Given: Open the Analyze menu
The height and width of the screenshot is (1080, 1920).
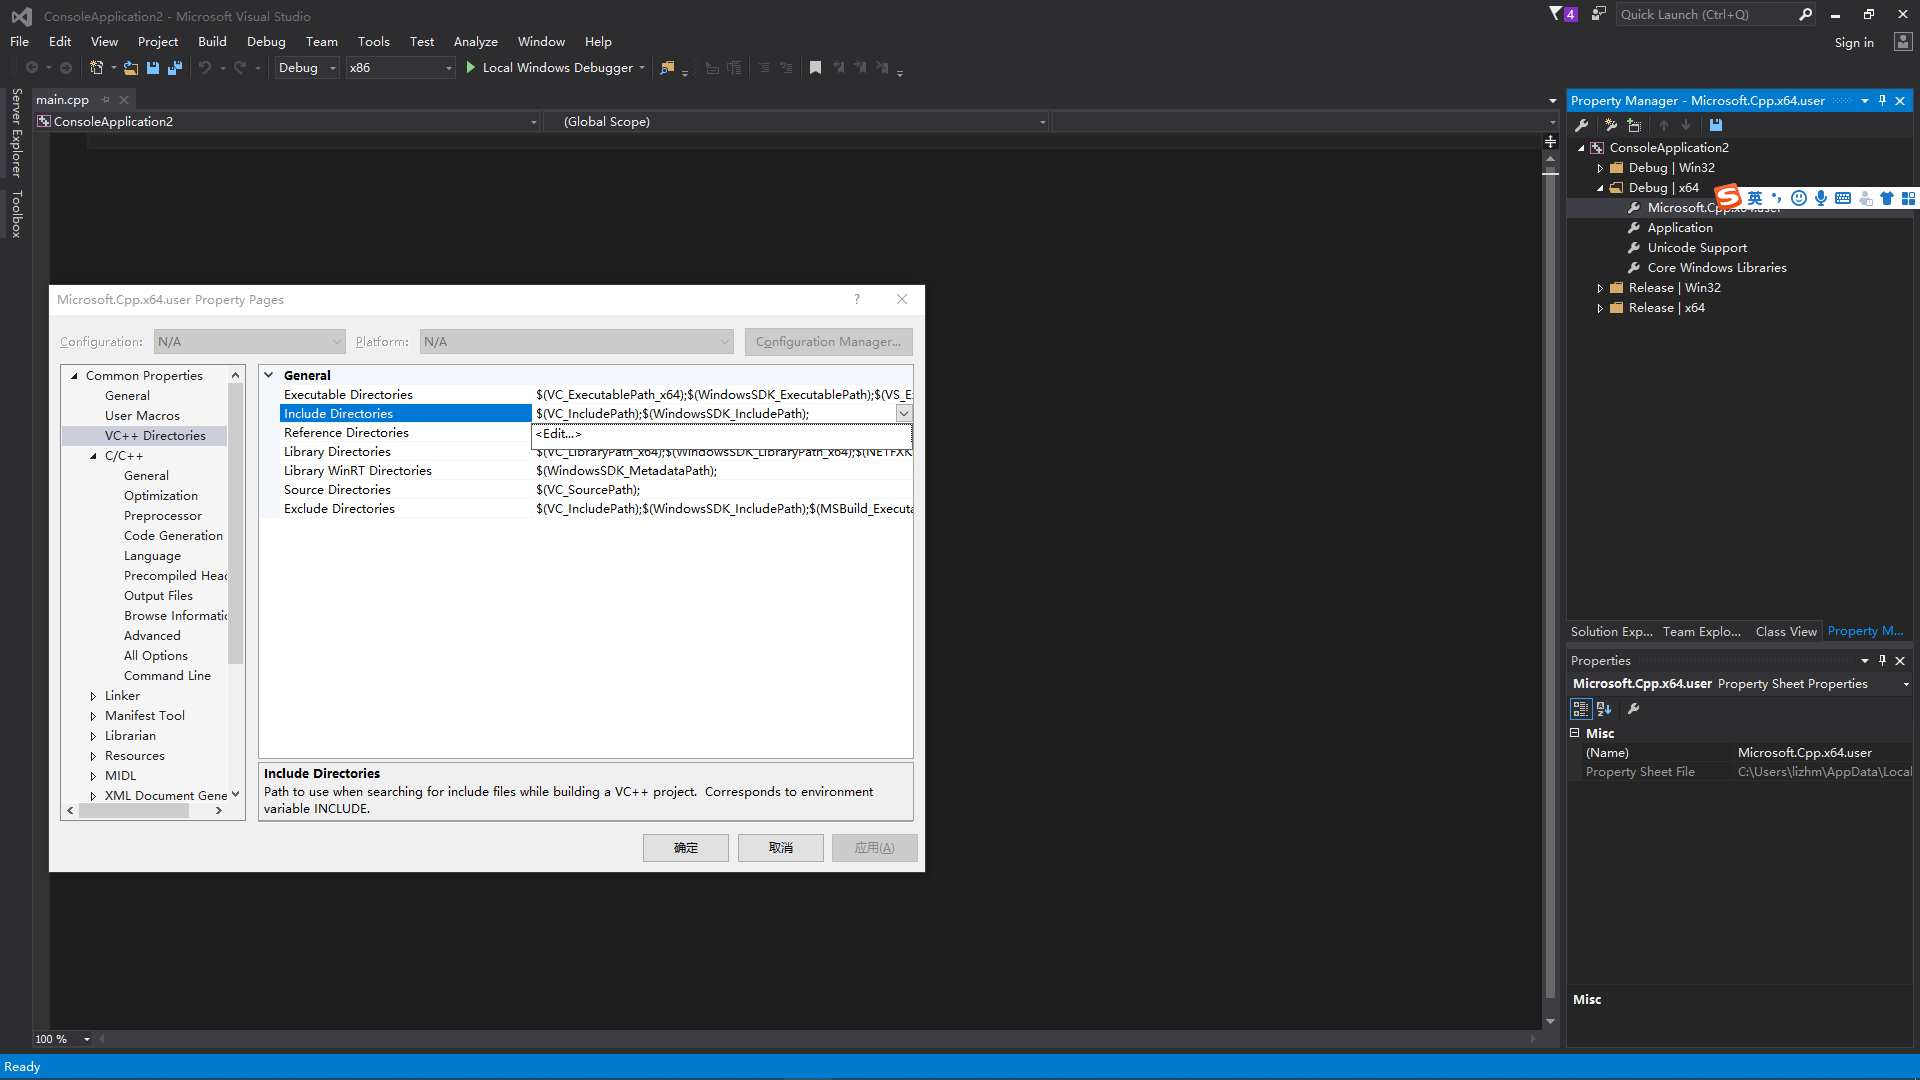Looking at the screenshot, I should [476, 42].
